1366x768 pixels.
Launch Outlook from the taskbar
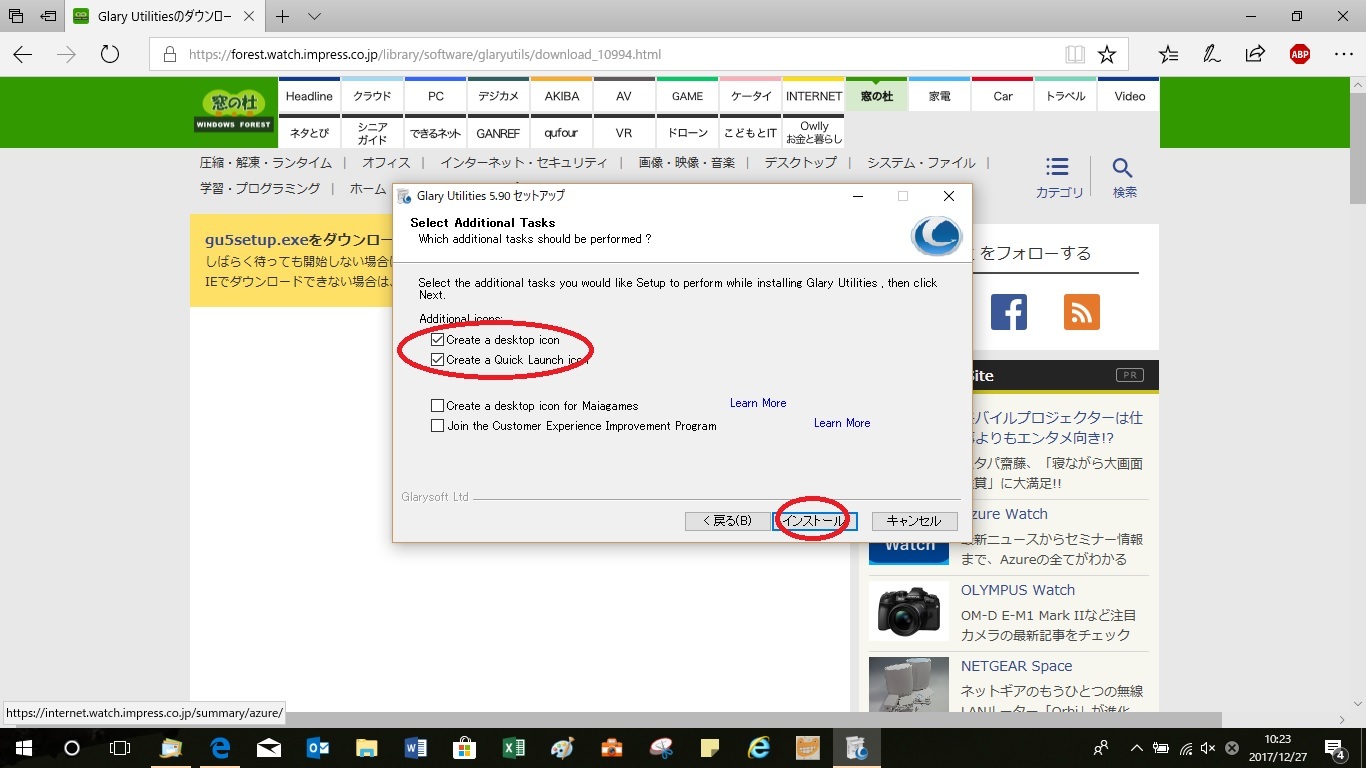coord(318,747)
